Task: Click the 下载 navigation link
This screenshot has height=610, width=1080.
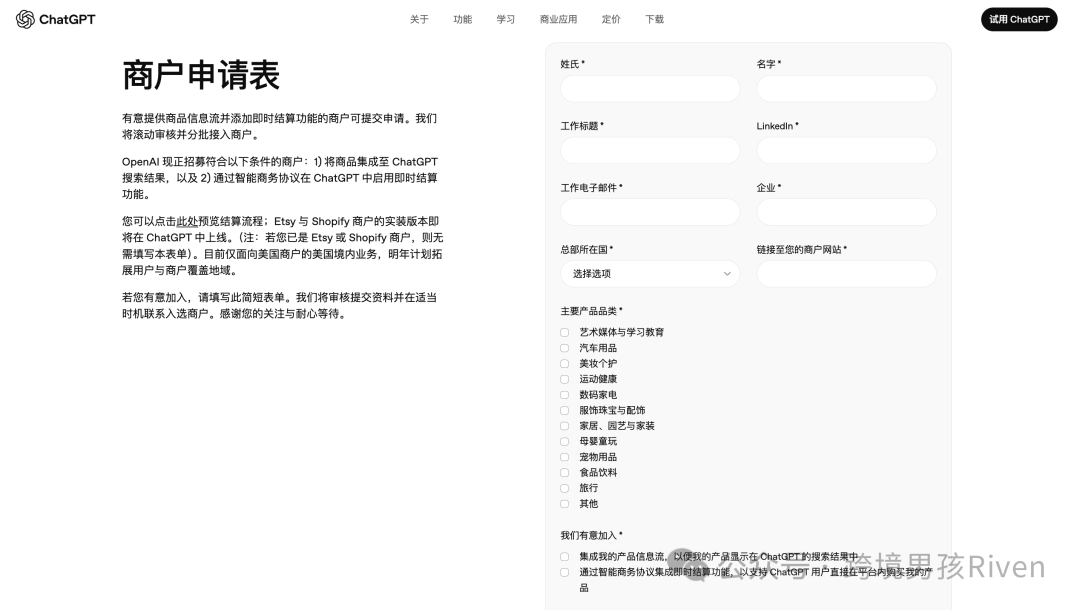Action: coord(654,19)
